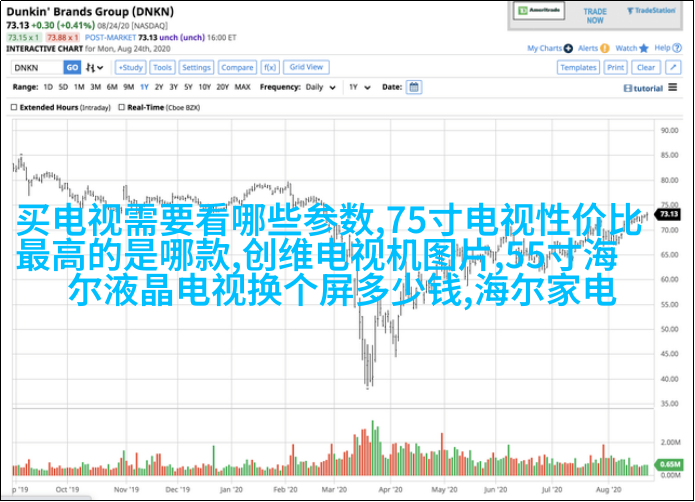The width and height of the screenshot is (695, 502).
Task: Select the 1D range
Action: 48,87
